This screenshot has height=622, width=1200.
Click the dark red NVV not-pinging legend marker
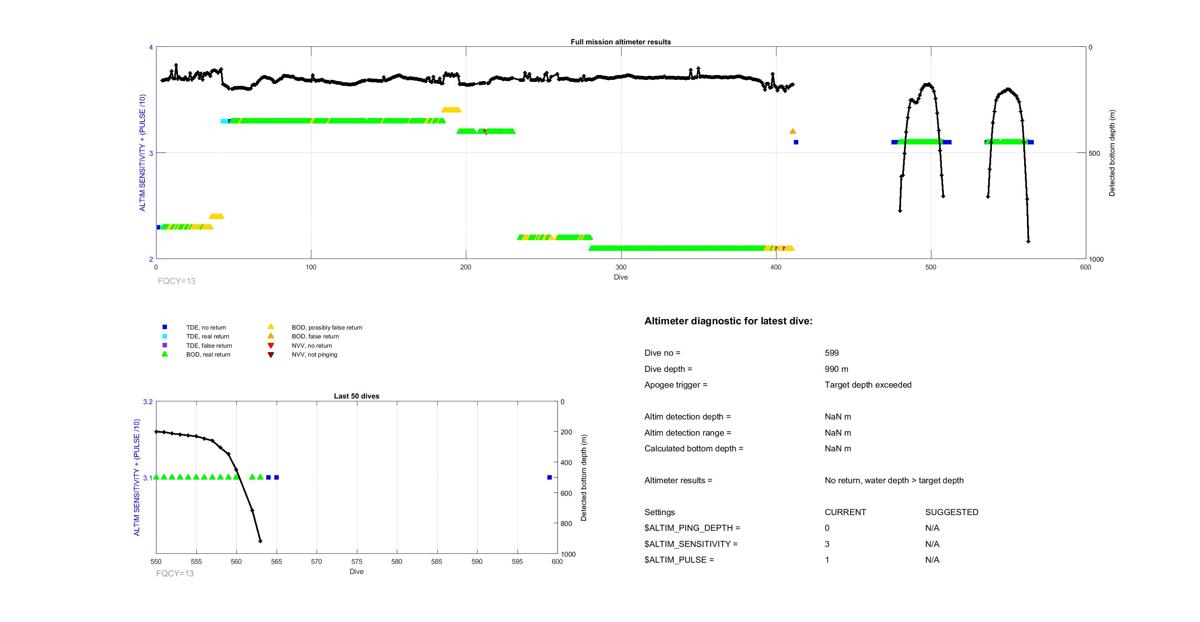271,355
